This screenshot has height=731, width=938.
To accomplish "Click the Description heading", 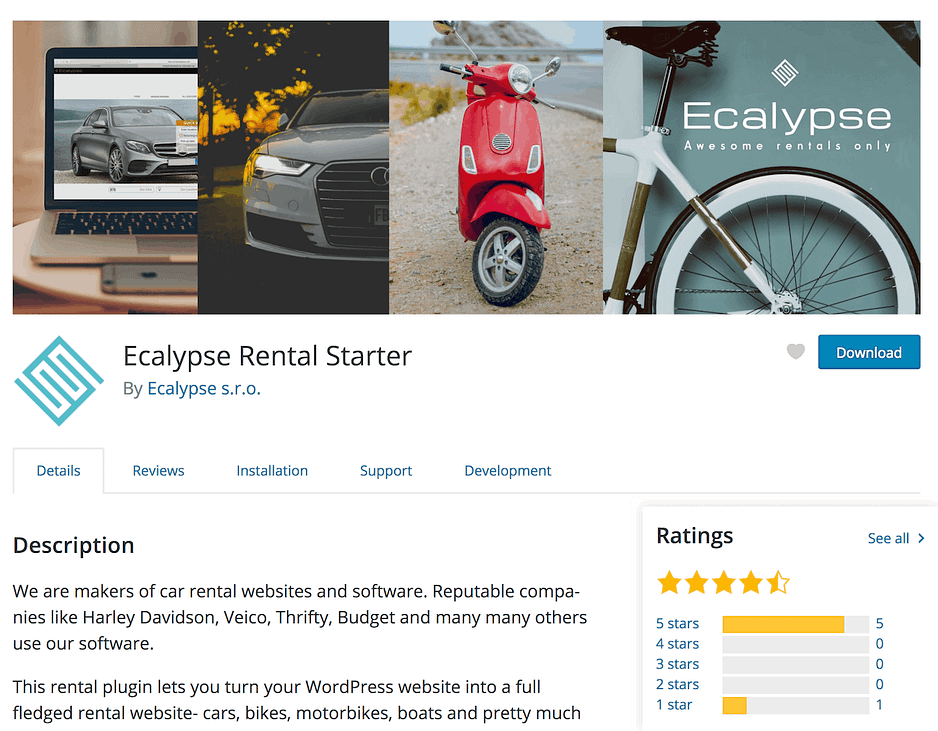I will (74, 546).
